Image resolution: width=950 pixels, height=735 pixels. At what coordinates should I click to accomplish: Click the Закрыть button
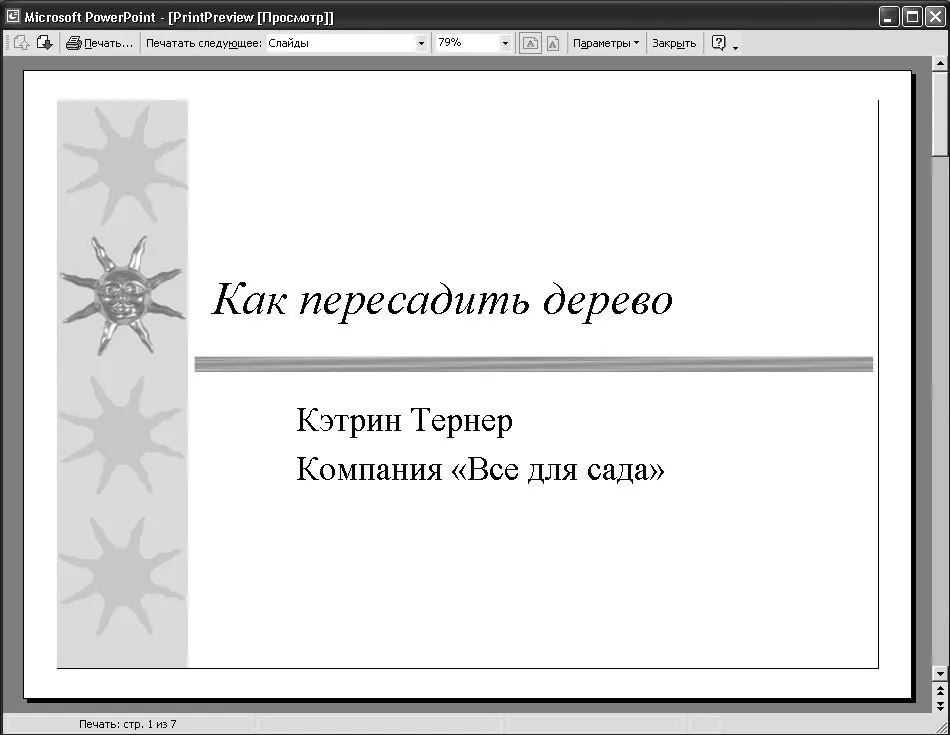pos(674,43)
